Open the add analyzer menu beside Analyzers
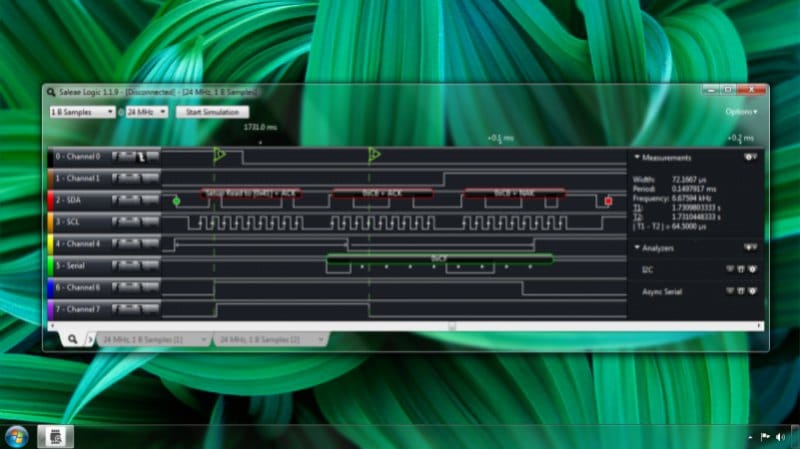 click(750, 248)
